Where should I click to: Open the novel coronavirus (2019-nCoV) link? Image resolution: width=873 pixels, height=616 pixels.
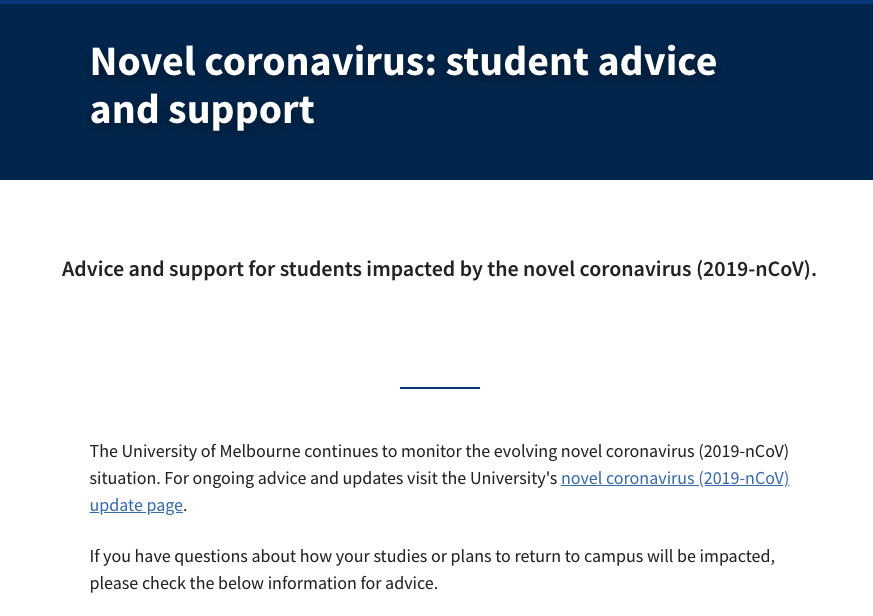pos(675,478)
